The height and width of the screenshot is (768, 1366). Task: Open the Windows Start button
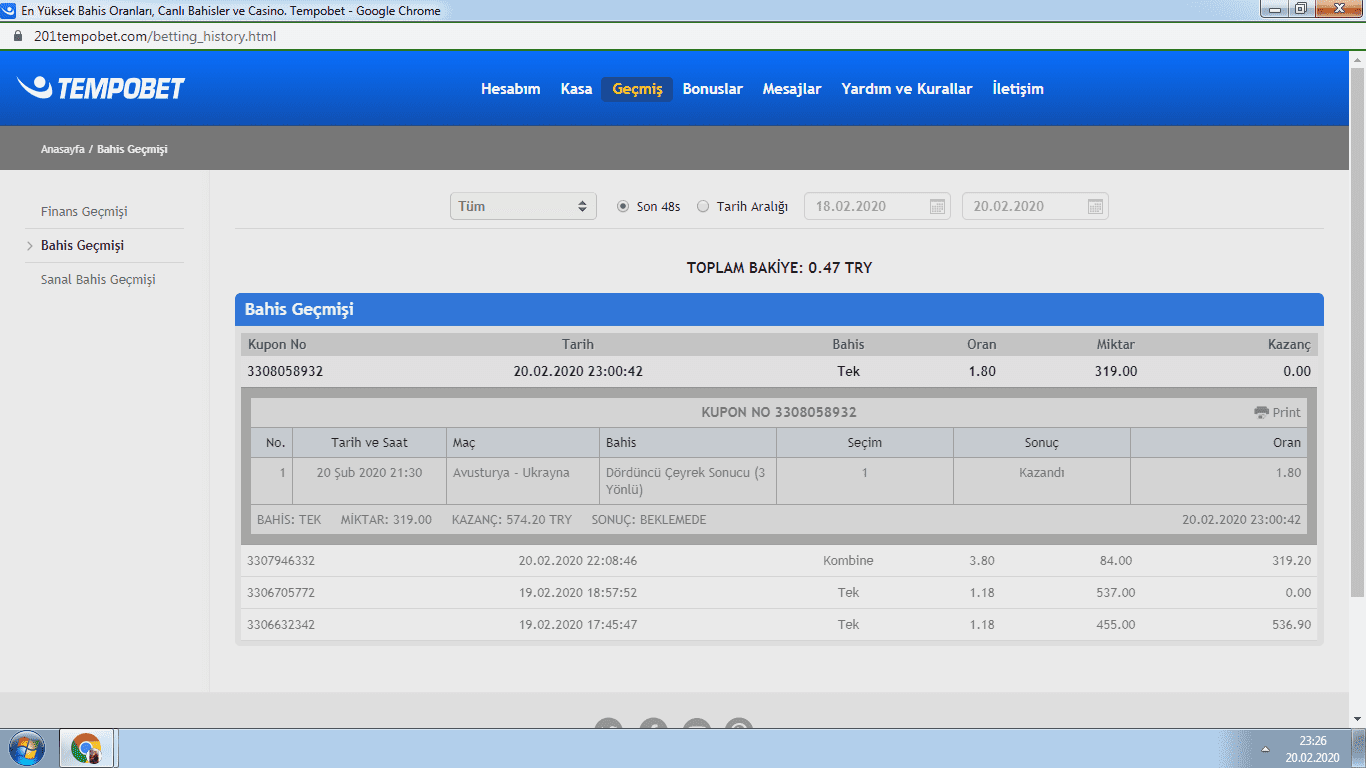coord(27,748)
